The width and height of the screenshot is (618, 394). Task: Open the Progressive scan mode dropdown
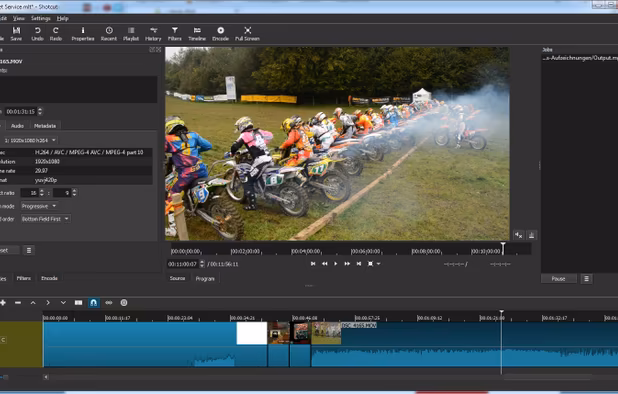click(x=39, y=206)
